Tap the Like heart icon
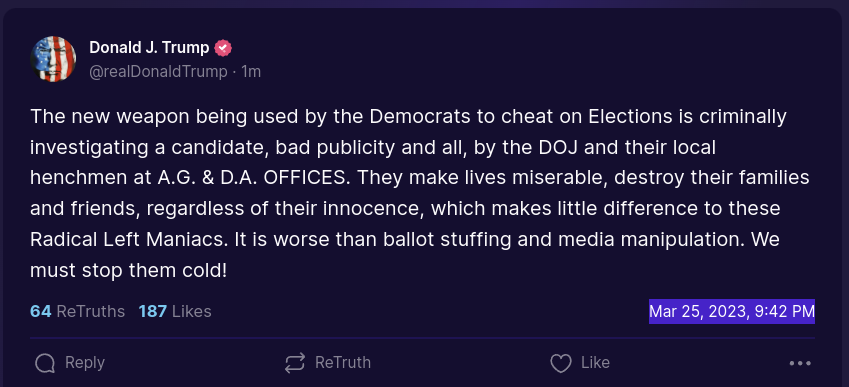This screenshot has height=387, width=849. click(561, 363)
